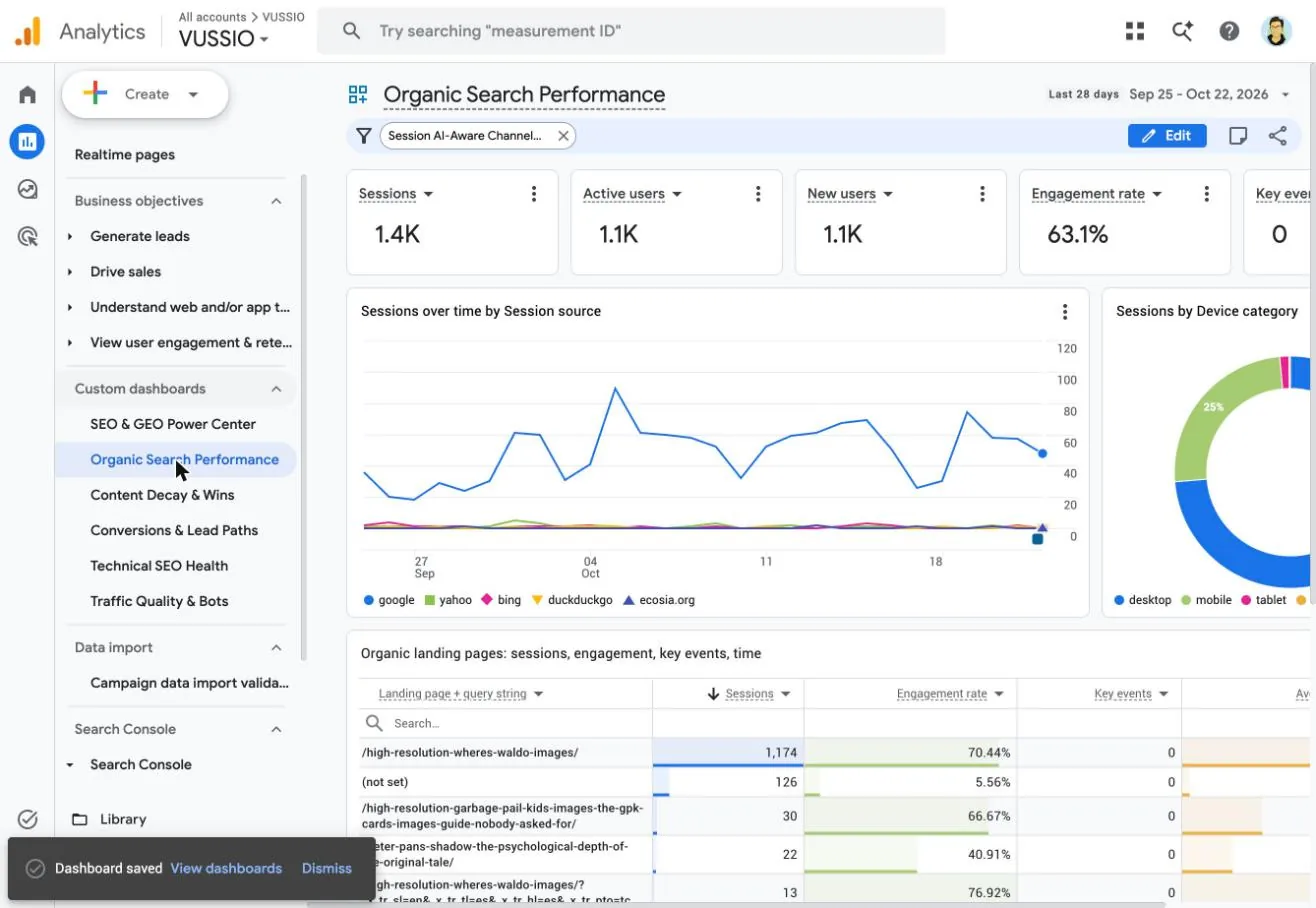1316x908 pixels.
Task: Open the Create dropdown button
Action: tap(145, 95)
